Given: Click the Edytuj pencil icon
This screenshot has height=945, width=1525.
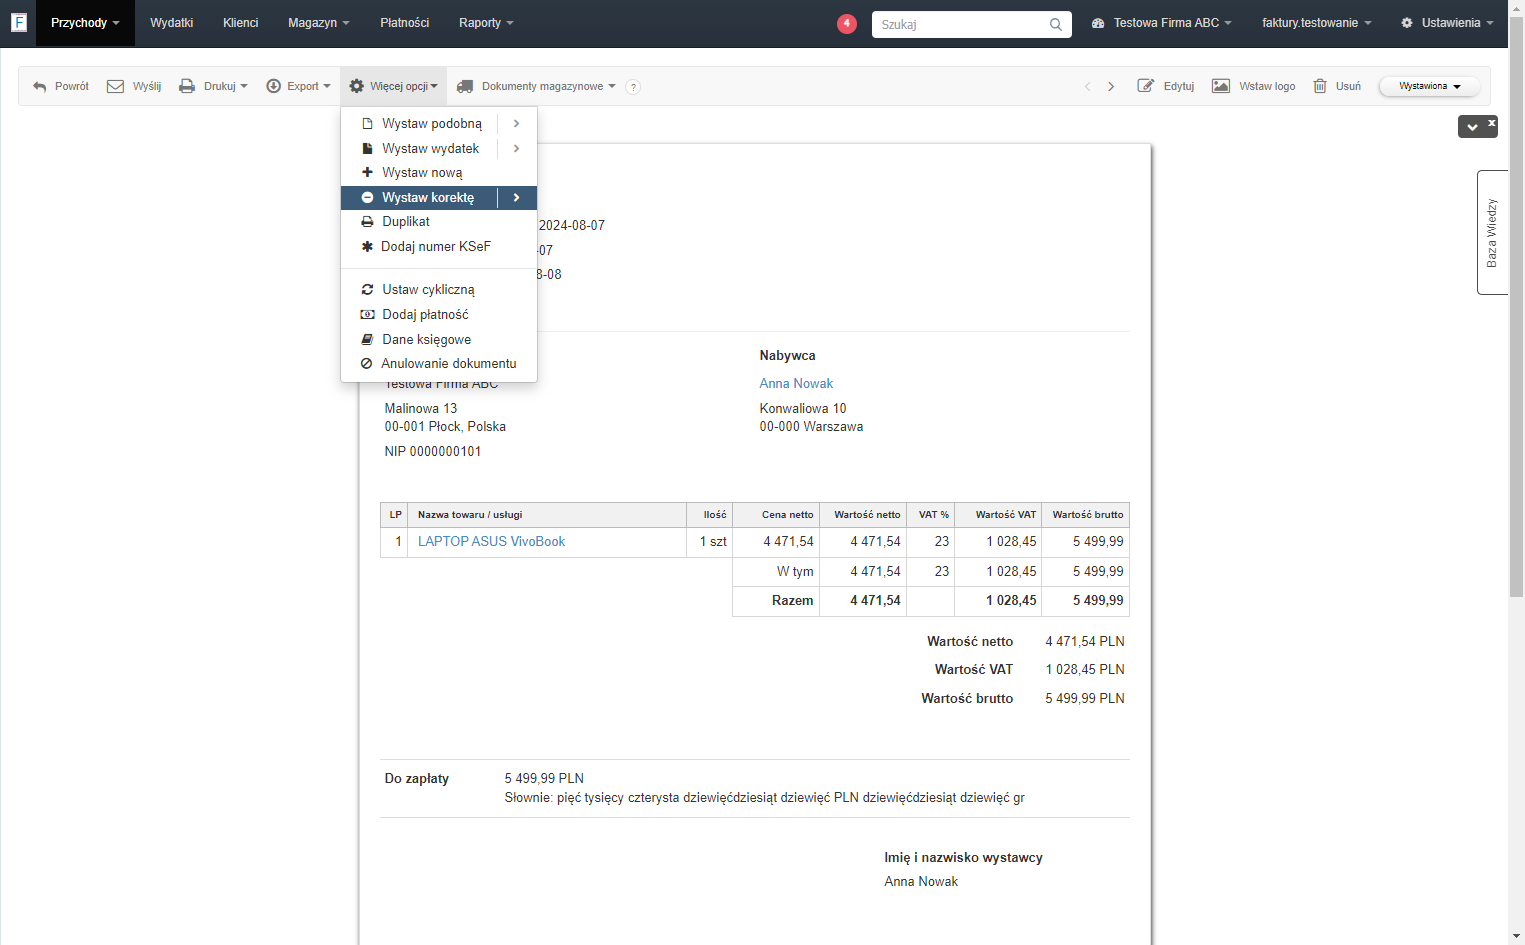Looking at the screenshot, I should click(1146, 86).
